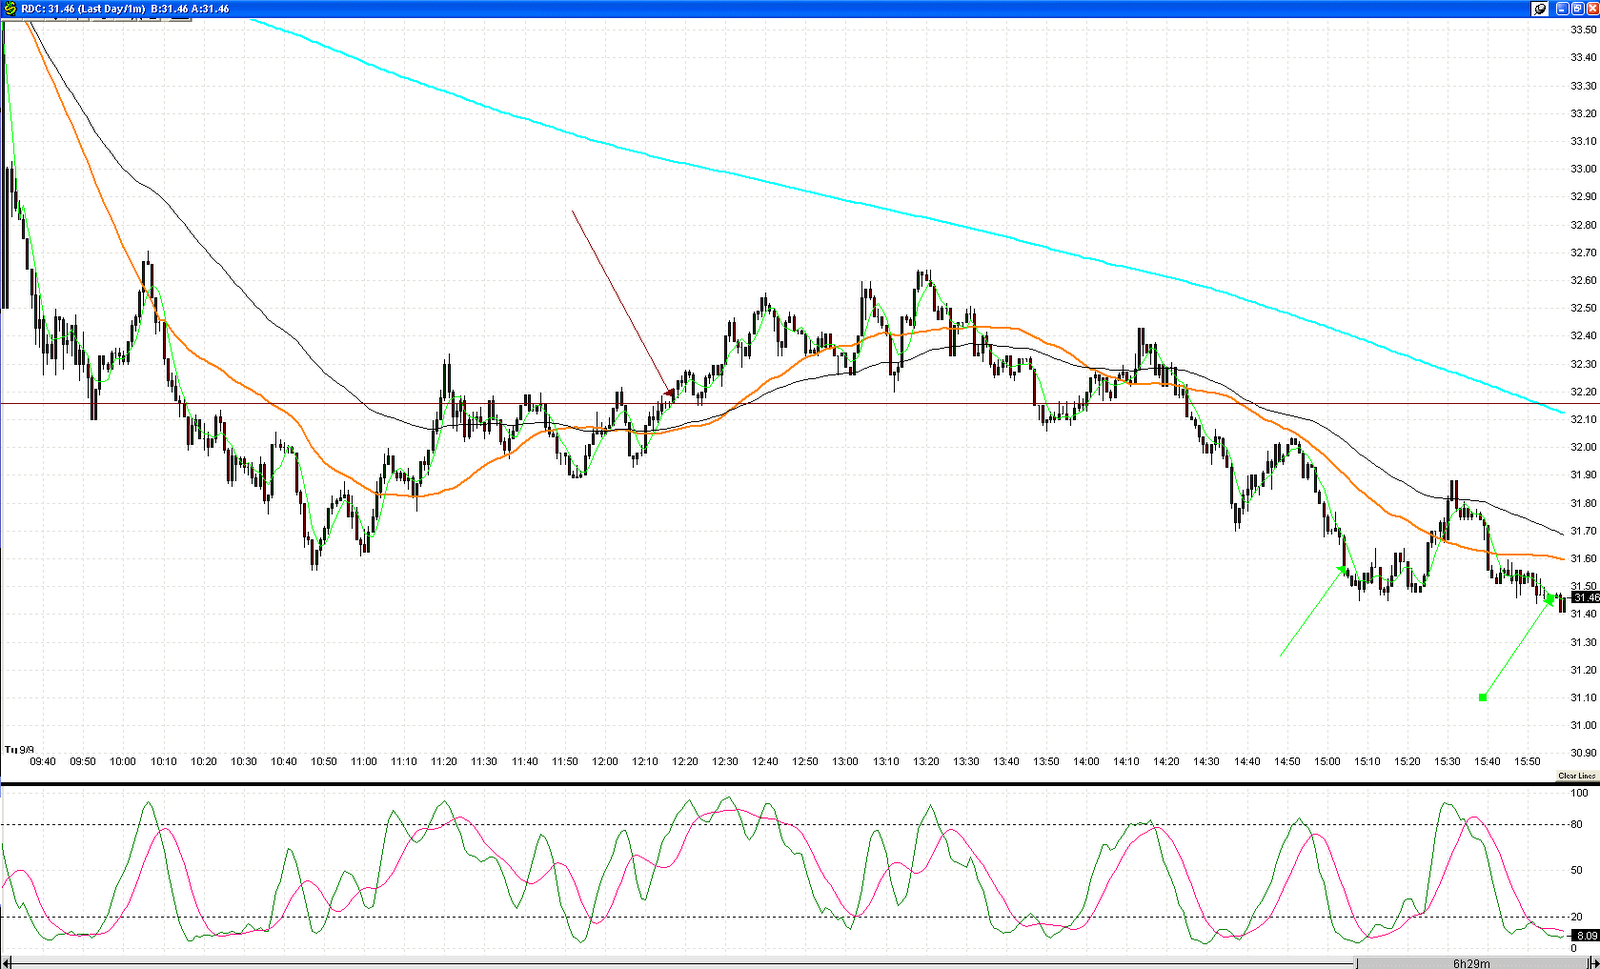This screenshot has width=1600, height=969.
Task: Click the 31.10 price axis label
Action: (1583, 697)
